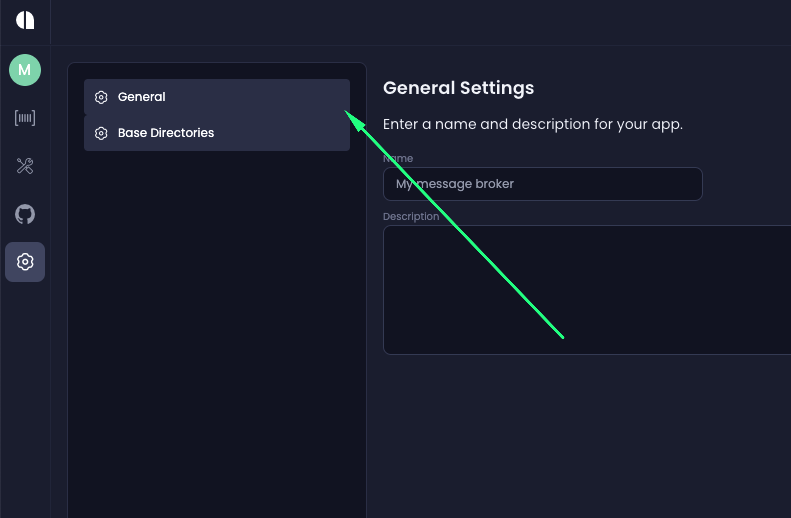Screen dimensions: 791x518
Task: Open the Settings gear in sidebar
Action: point(25,262)
